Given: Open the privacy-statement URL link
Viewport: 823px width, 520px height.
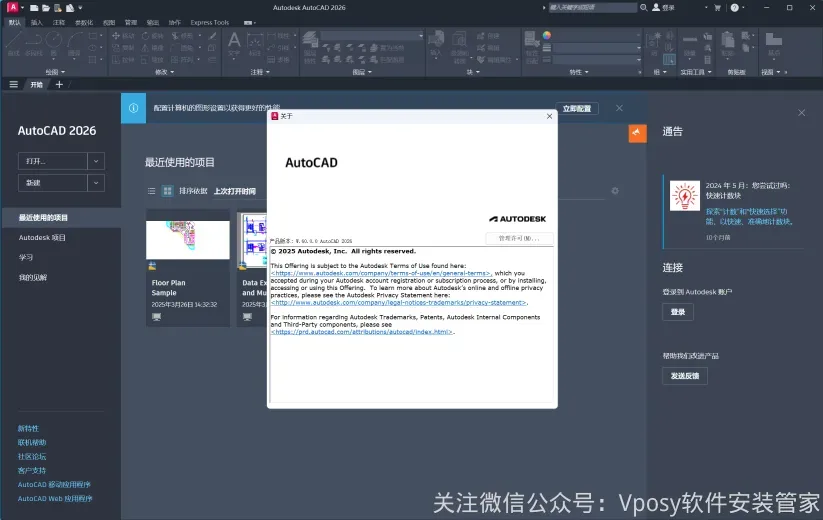Looking at the screenshot, I should pyautogui.click(x=398, y=303).
